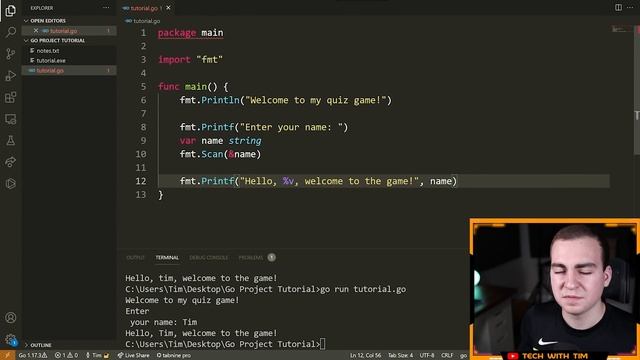Place cursor on line 1 'package main'
This screenshot has height=360, width=640.
coord(191,33)
